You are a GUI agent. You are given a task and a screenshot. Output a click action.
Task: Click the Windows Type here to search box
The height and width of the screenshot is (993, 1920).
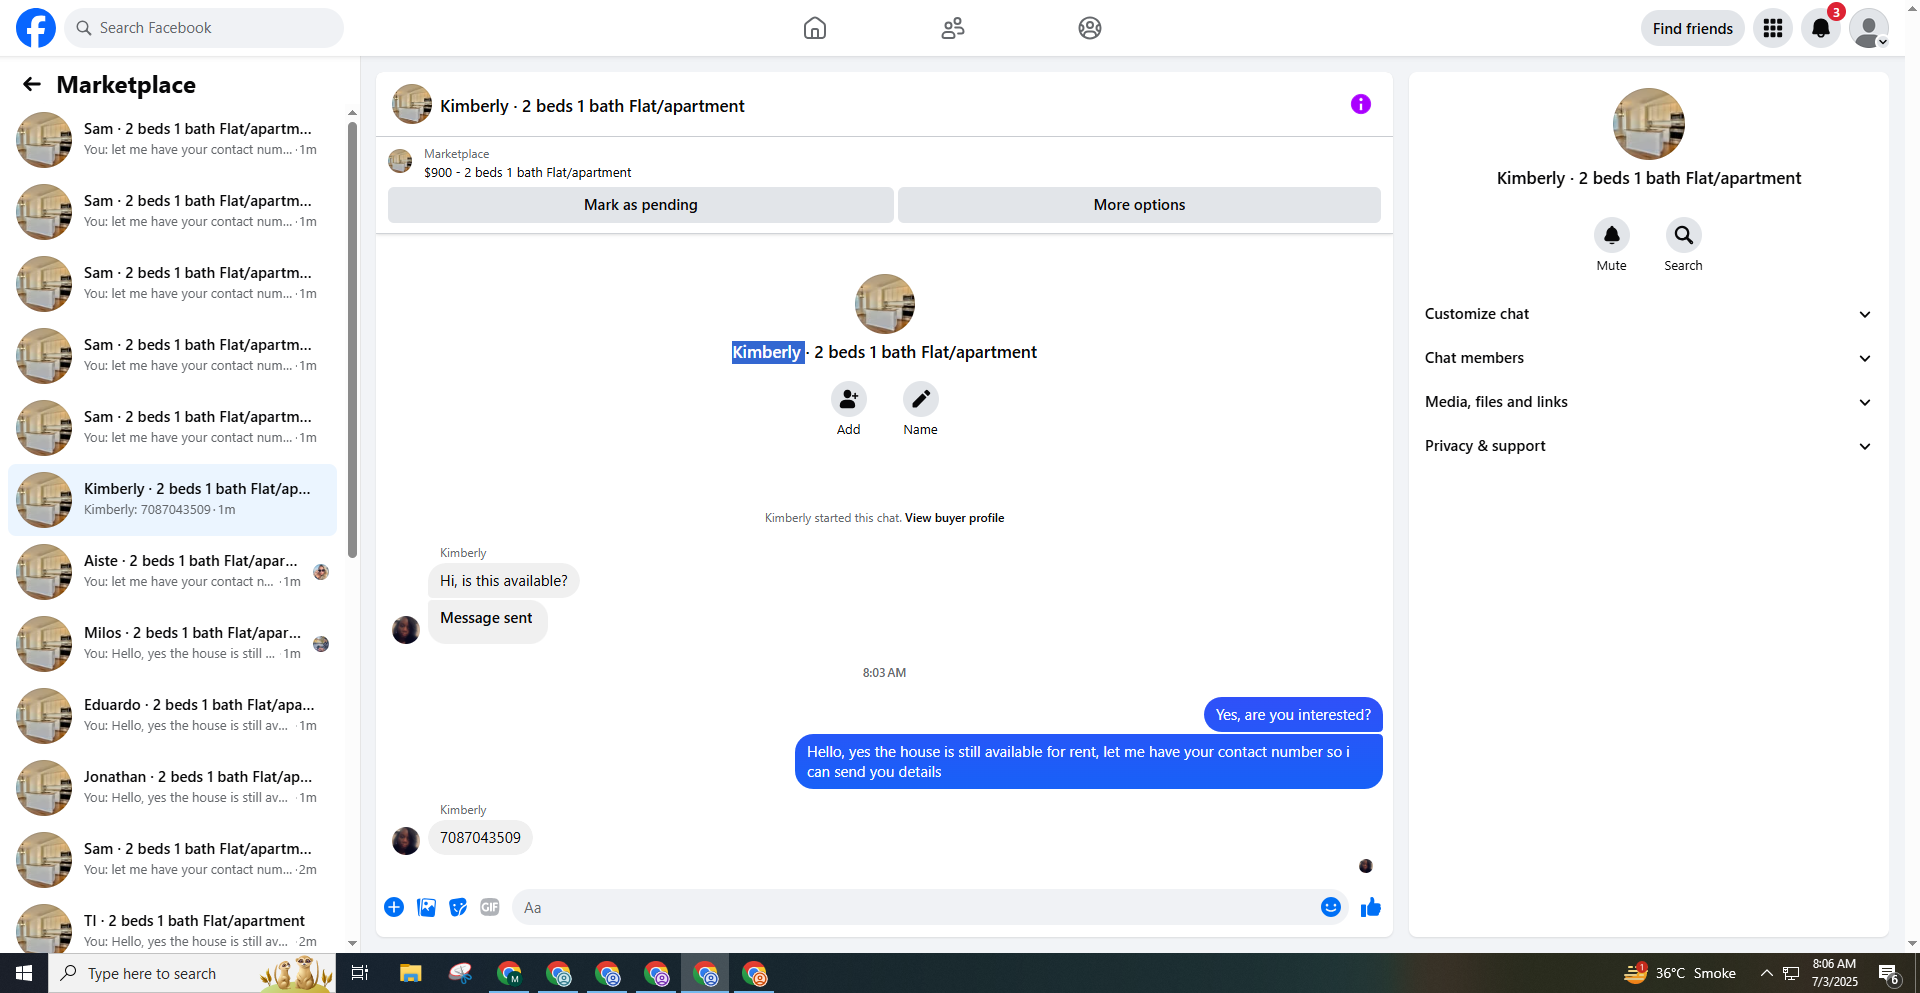192,973
